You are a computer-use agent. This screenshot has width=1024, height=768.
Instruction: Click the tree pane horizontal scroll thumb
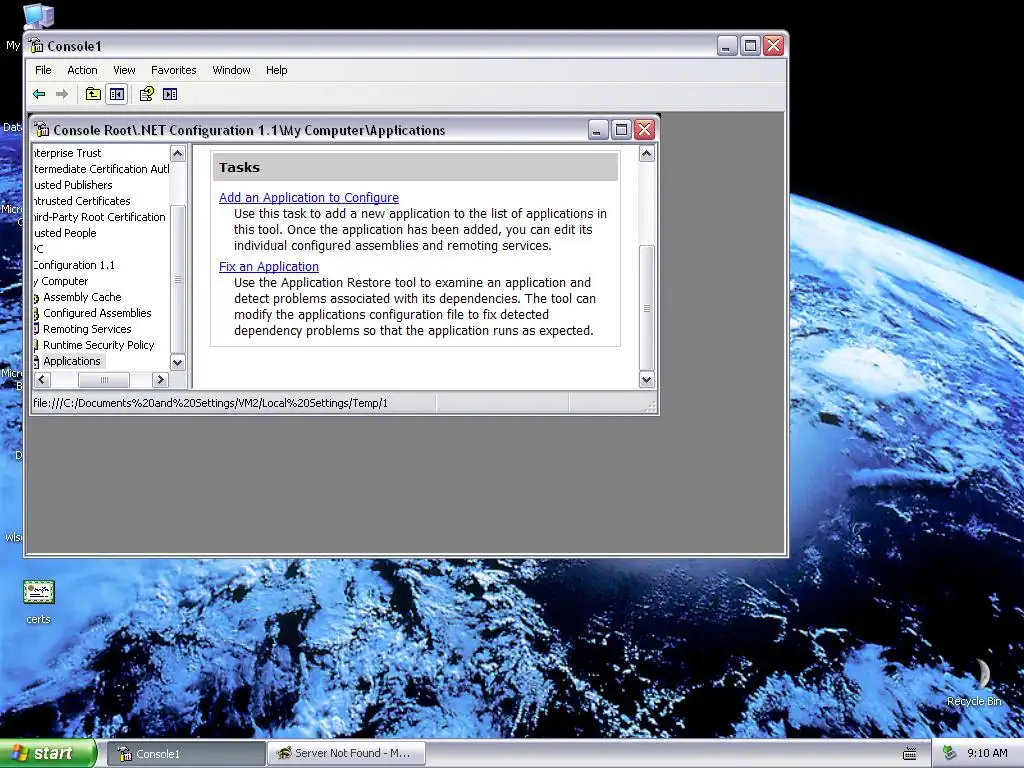[x=104, y=379]
